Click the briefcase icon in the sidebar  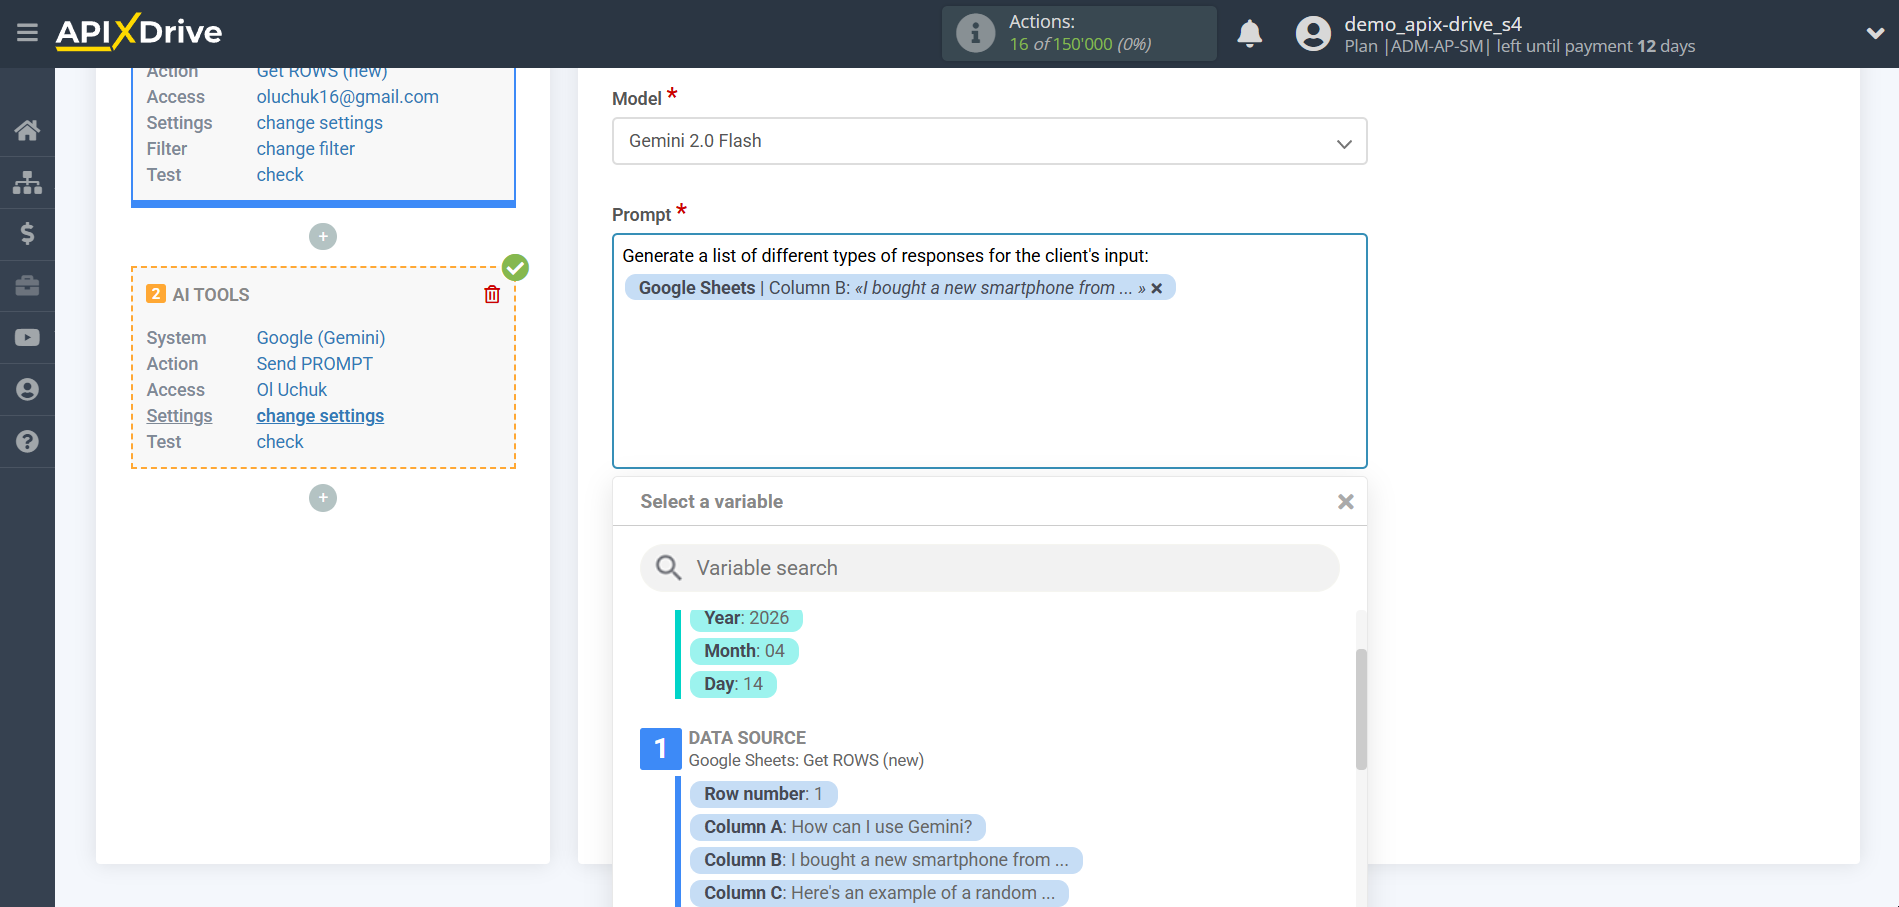pyautogui.click(x=27, y=286)
